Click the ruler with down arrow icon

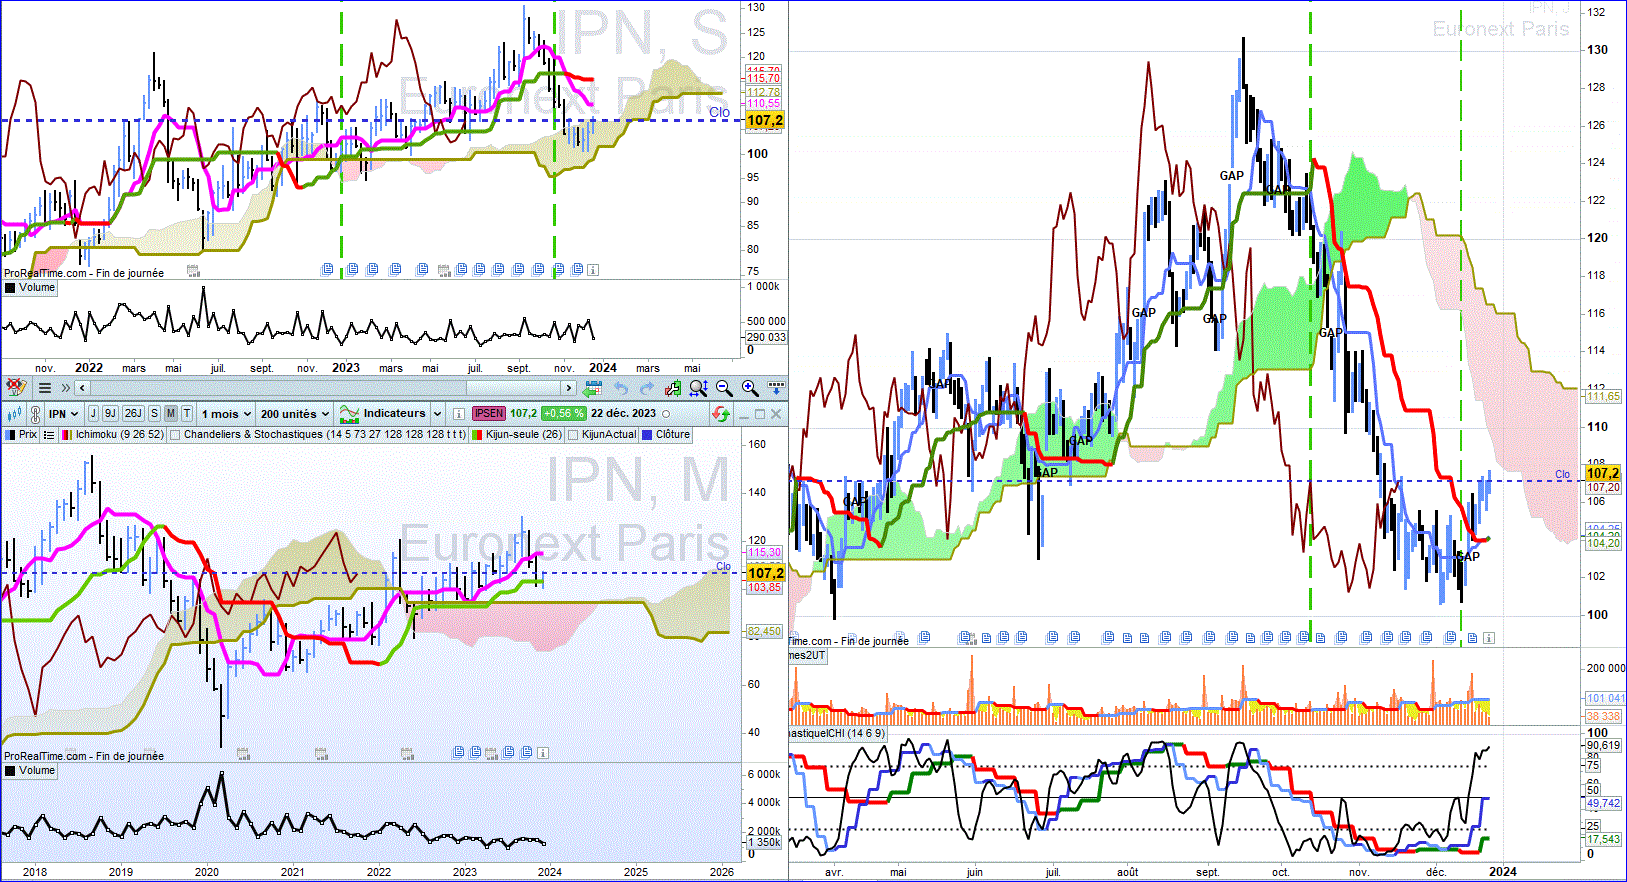776,387
